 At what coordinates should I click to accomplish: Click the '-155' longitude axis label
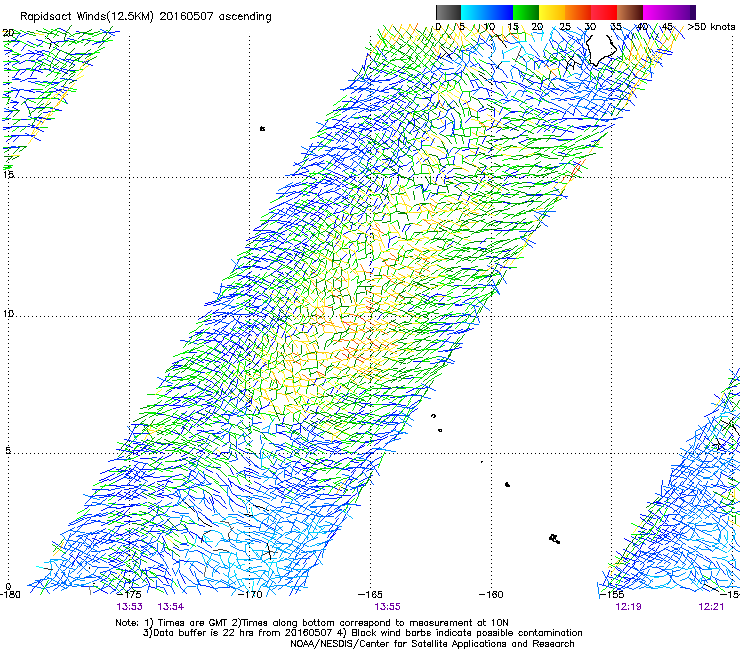(x=612, y=595)
